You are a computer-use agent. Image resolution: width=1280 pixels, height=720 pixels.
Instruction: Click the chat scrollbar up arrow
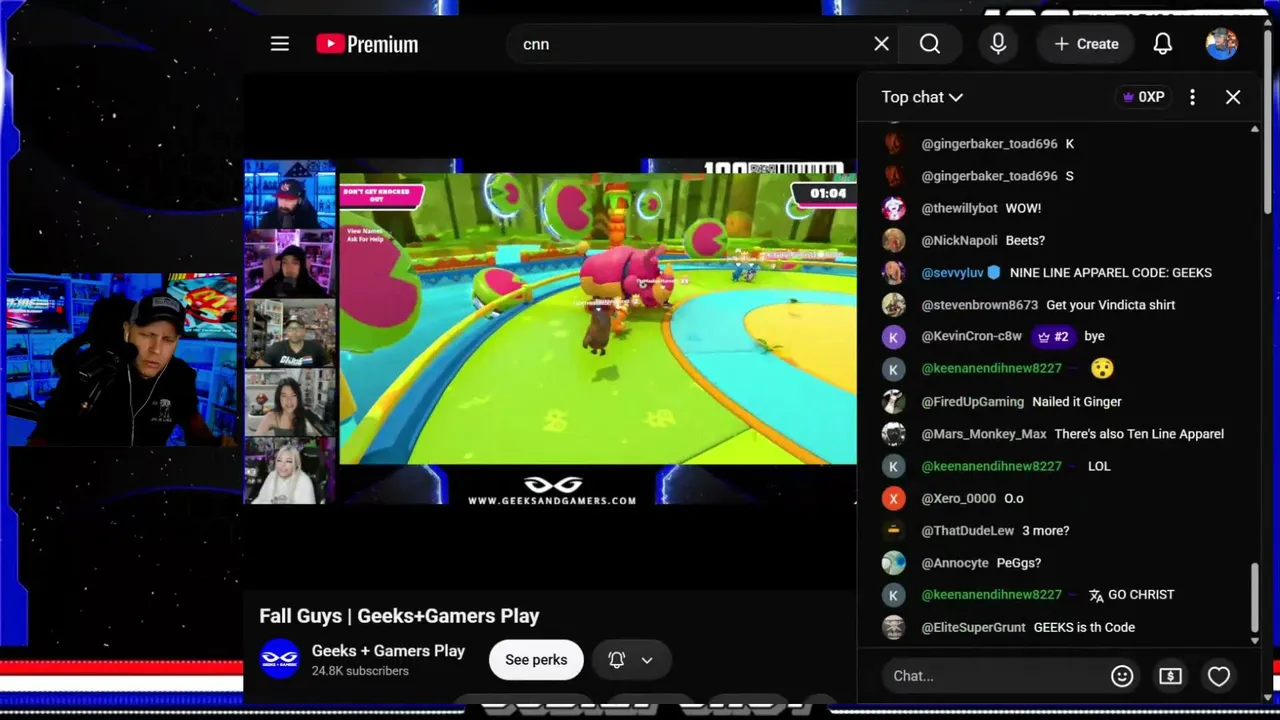[x=1255, y=129]
